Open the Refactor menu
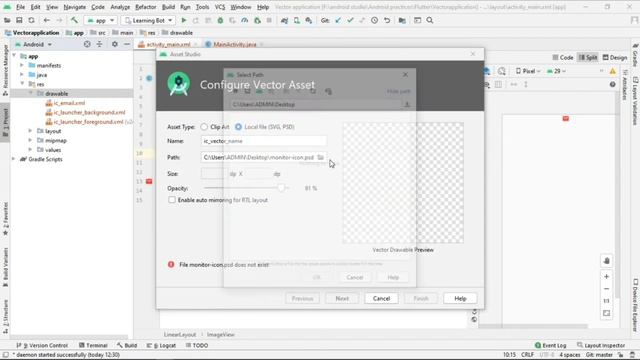The height and width of the screenshot is (360, 640). (146, 7)
